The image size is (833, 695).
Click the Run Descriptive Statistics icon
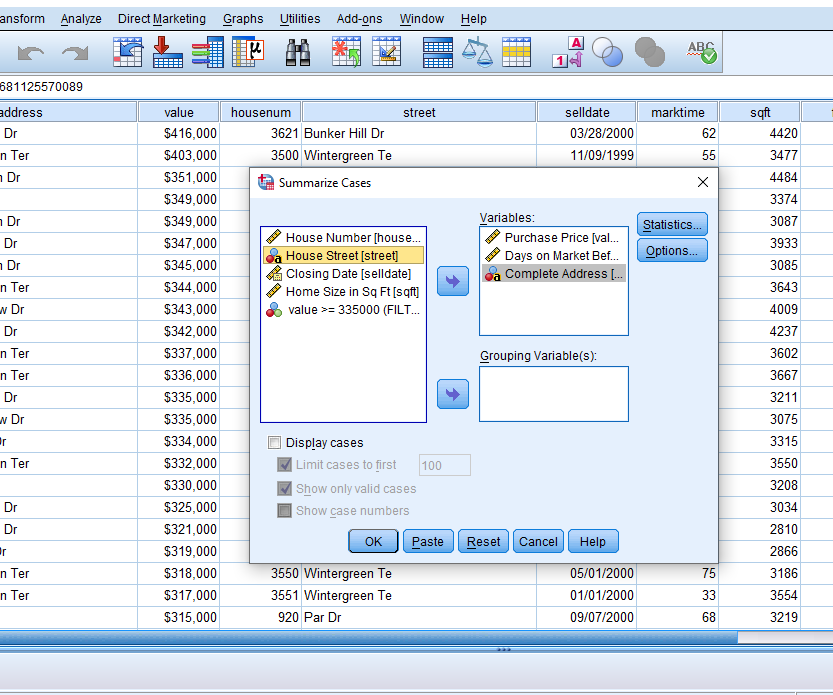pyautogui.click(x=247, y=53)
